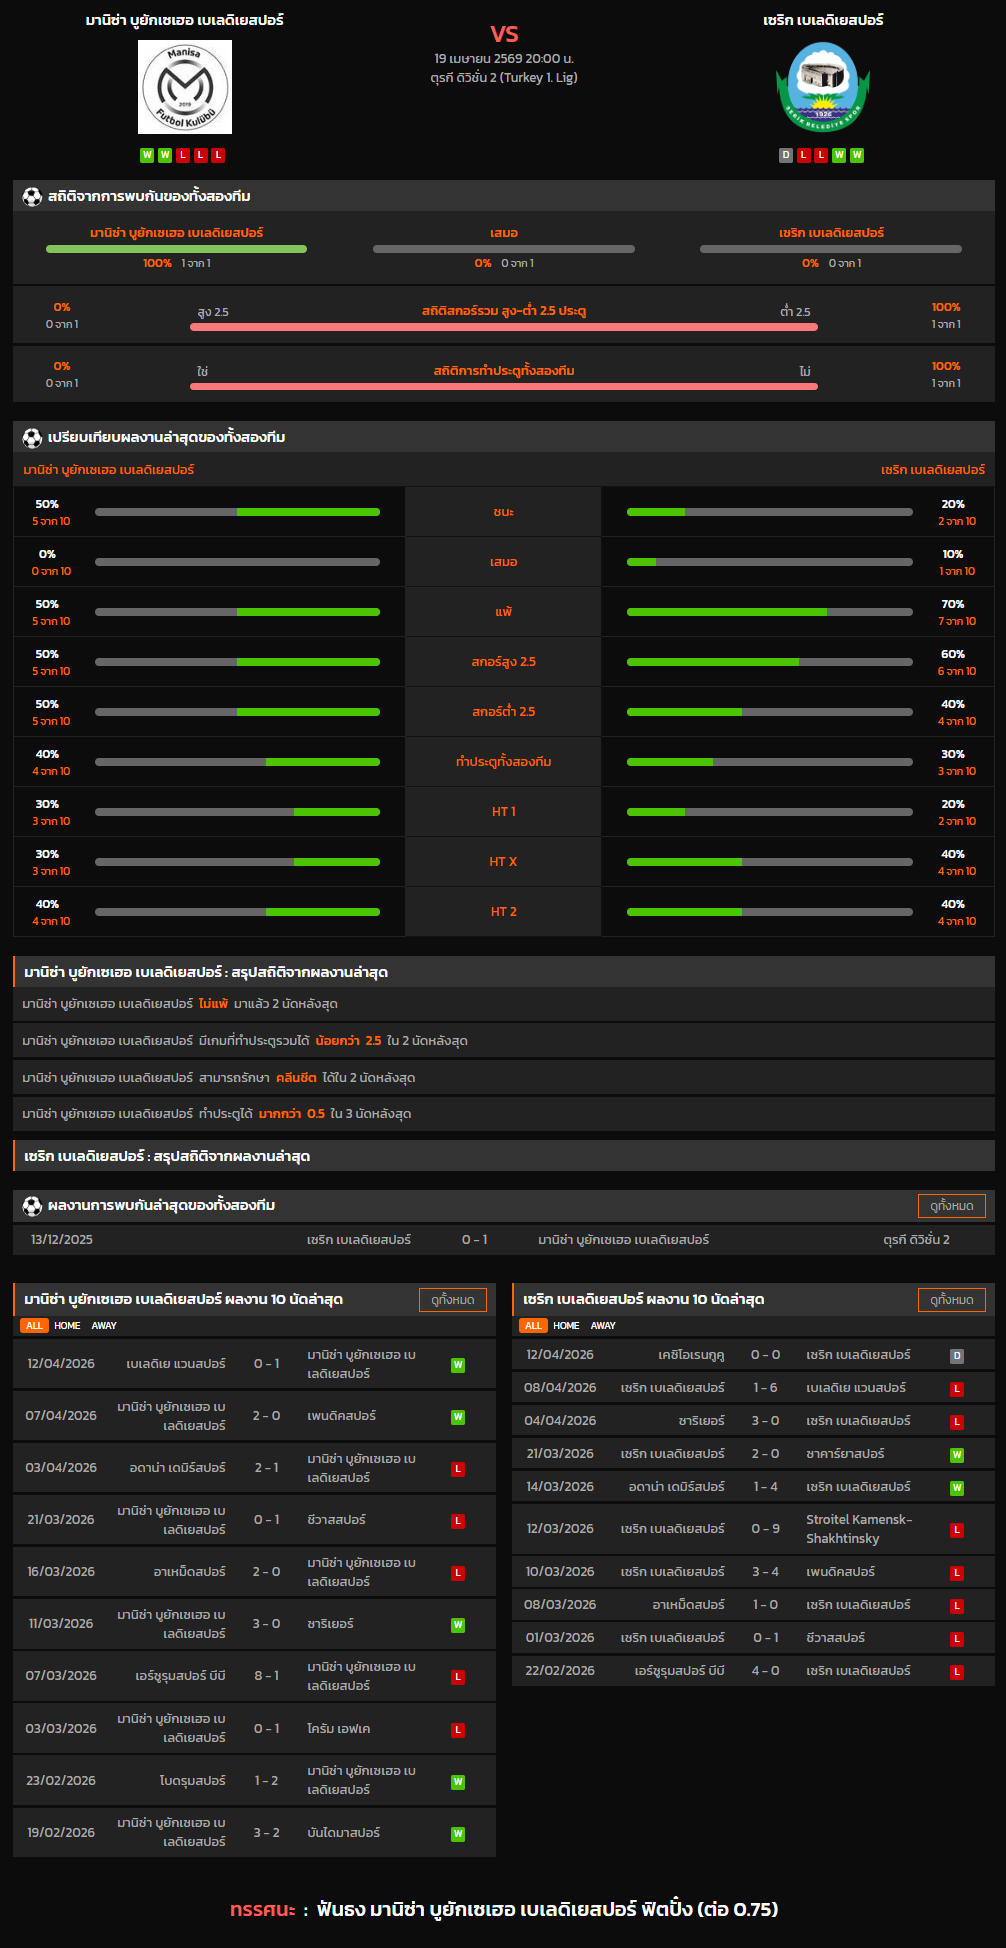1006x1948 pixels.
Task: Click the D result badge for the 12/04/2026 Serik match
Action: pyautogui.click(x=957, y=1355)
